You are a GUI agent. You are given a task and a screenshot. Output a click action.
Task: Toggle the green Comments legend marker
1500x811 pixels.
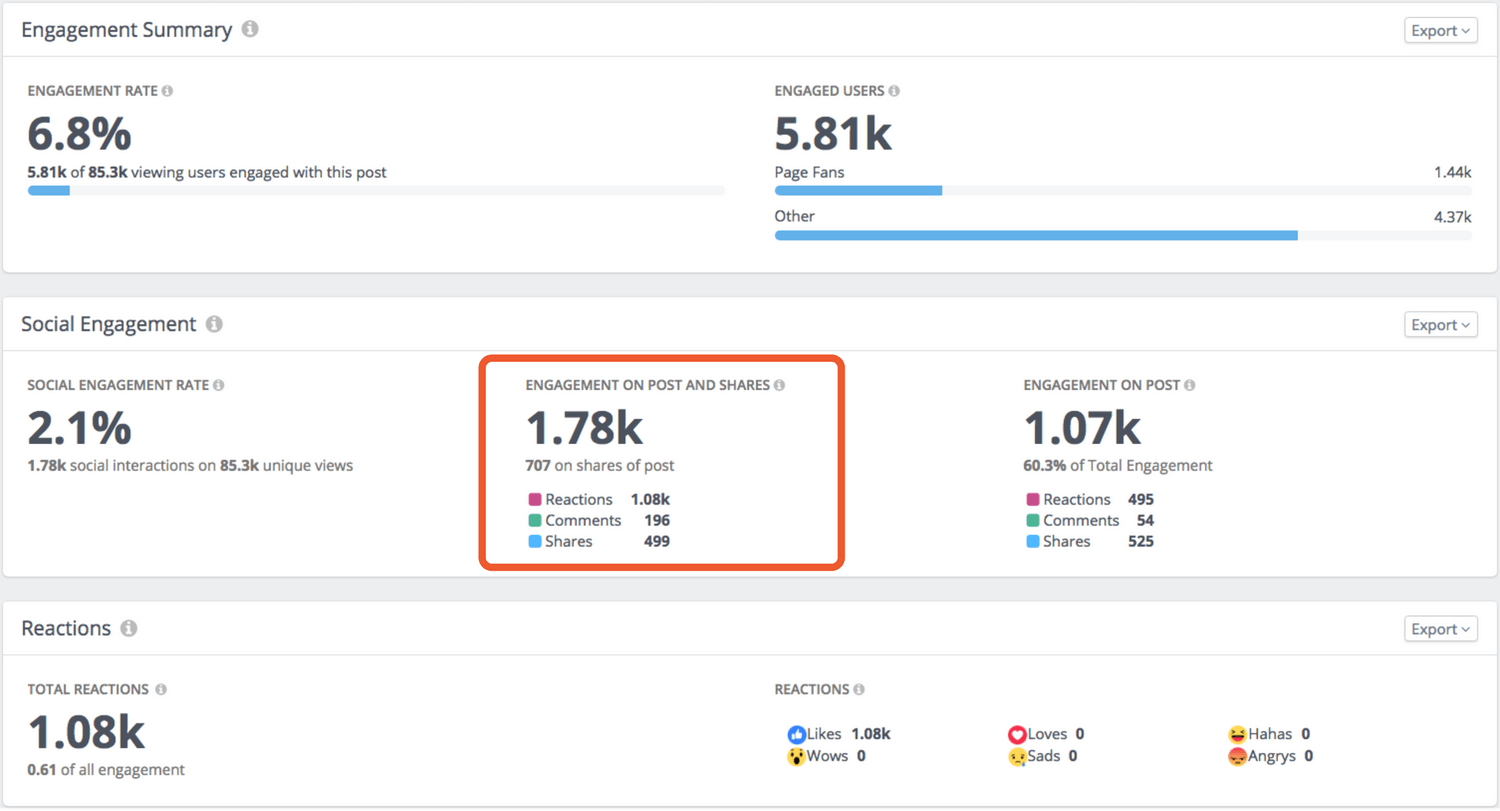[x=536, y=520]
